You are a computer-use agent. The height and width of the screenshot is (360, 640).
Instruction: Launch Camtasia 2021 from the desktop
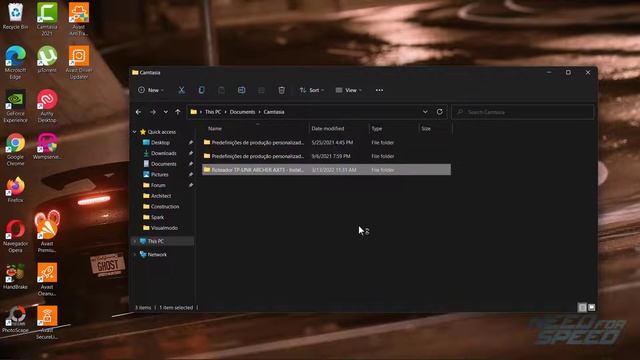(47, 18)
